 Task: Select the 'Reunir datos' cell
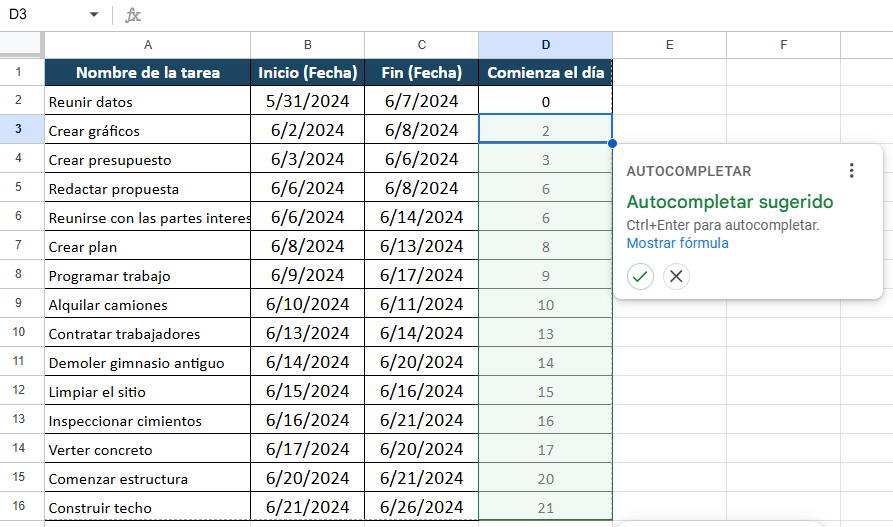click(148, 101)
